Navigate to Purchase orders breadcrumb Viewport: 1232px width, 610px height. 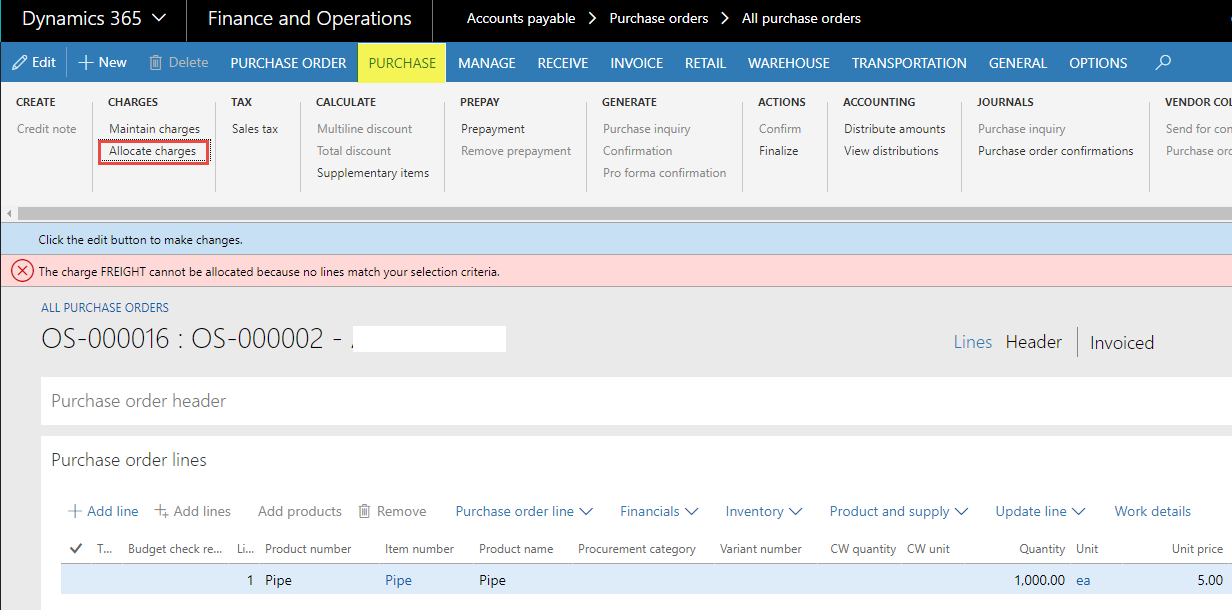[x=659, y=19]
